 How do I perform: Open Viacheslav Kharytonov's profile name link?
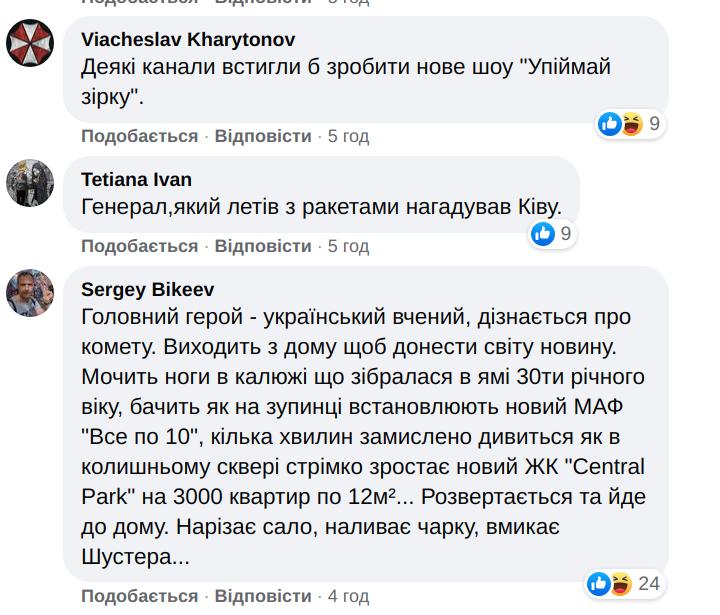[x=188, y=40]
